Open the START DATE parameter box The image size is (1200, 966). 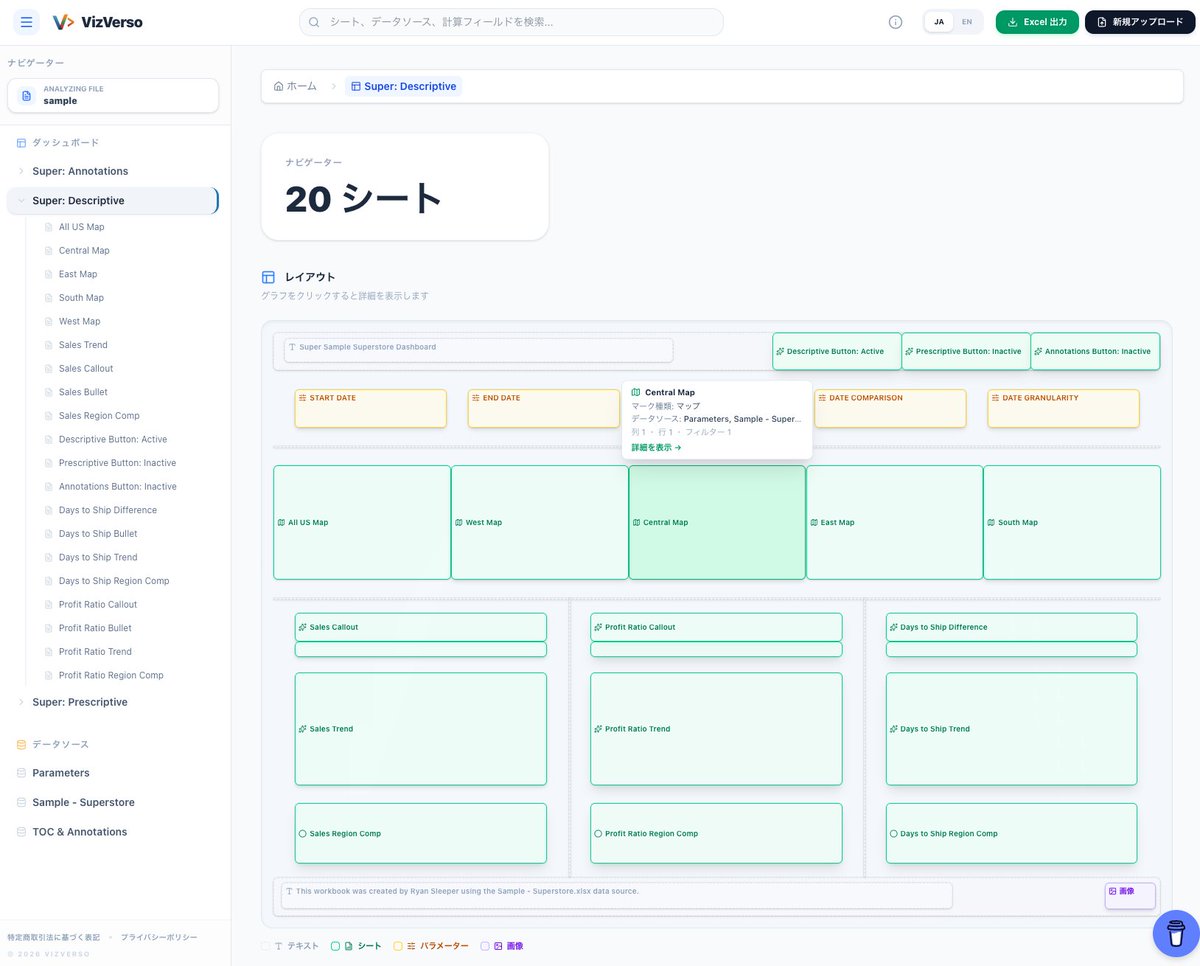(x=371, y=408)
